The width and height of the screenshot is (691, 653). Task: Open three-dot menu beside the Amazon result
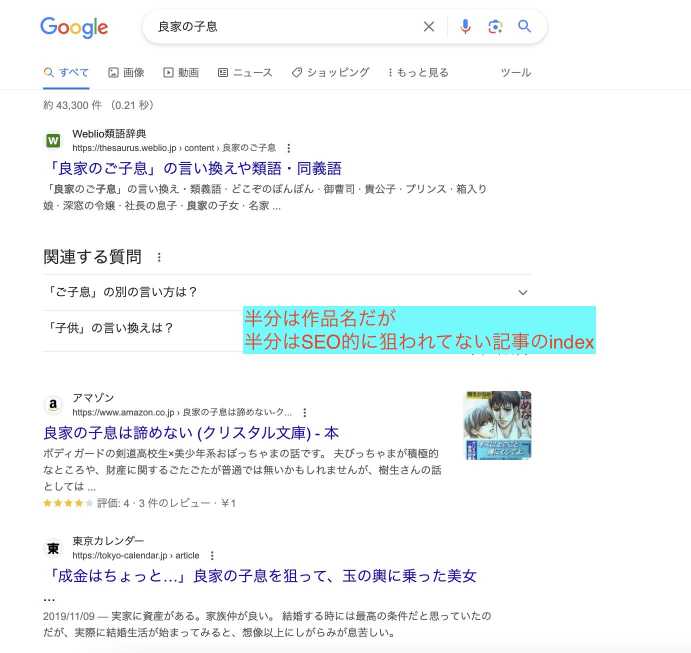[x=305, y=412]
